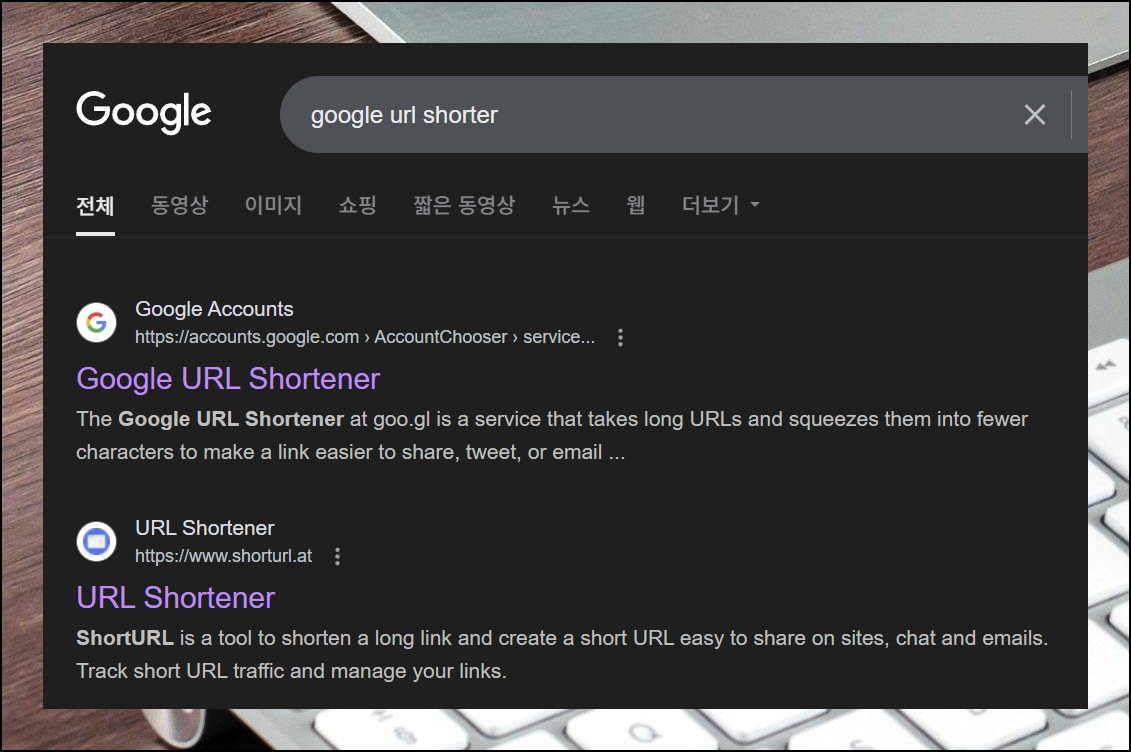The image size is (1131, 752).
Task: Open the Google URL Shortener result link
Action: (228, 379)
